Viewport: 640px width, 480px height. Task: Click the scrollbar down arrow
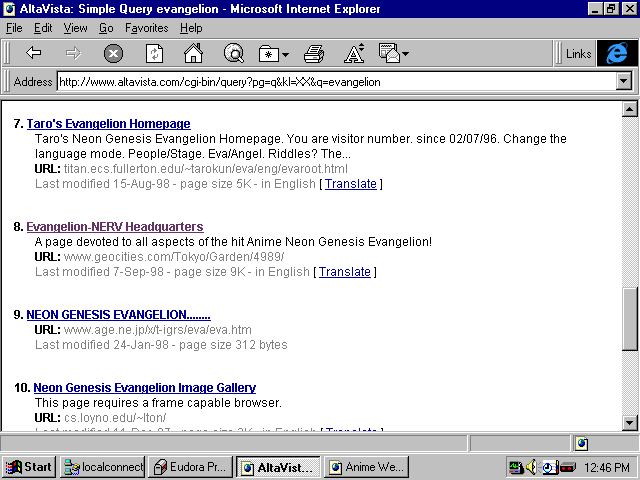(630, 423)
